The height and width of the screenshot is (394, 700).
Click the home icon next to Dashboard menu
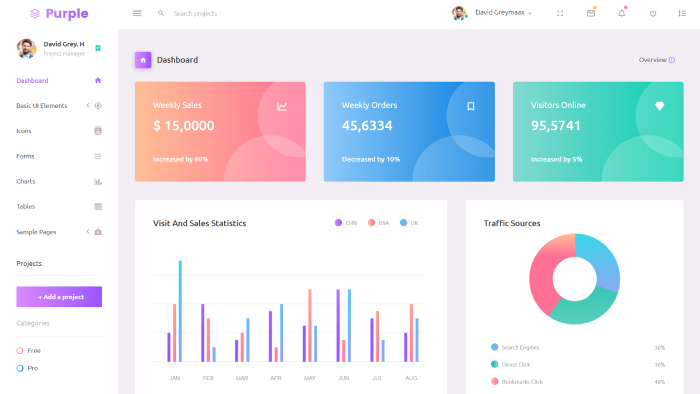[98, 80]
